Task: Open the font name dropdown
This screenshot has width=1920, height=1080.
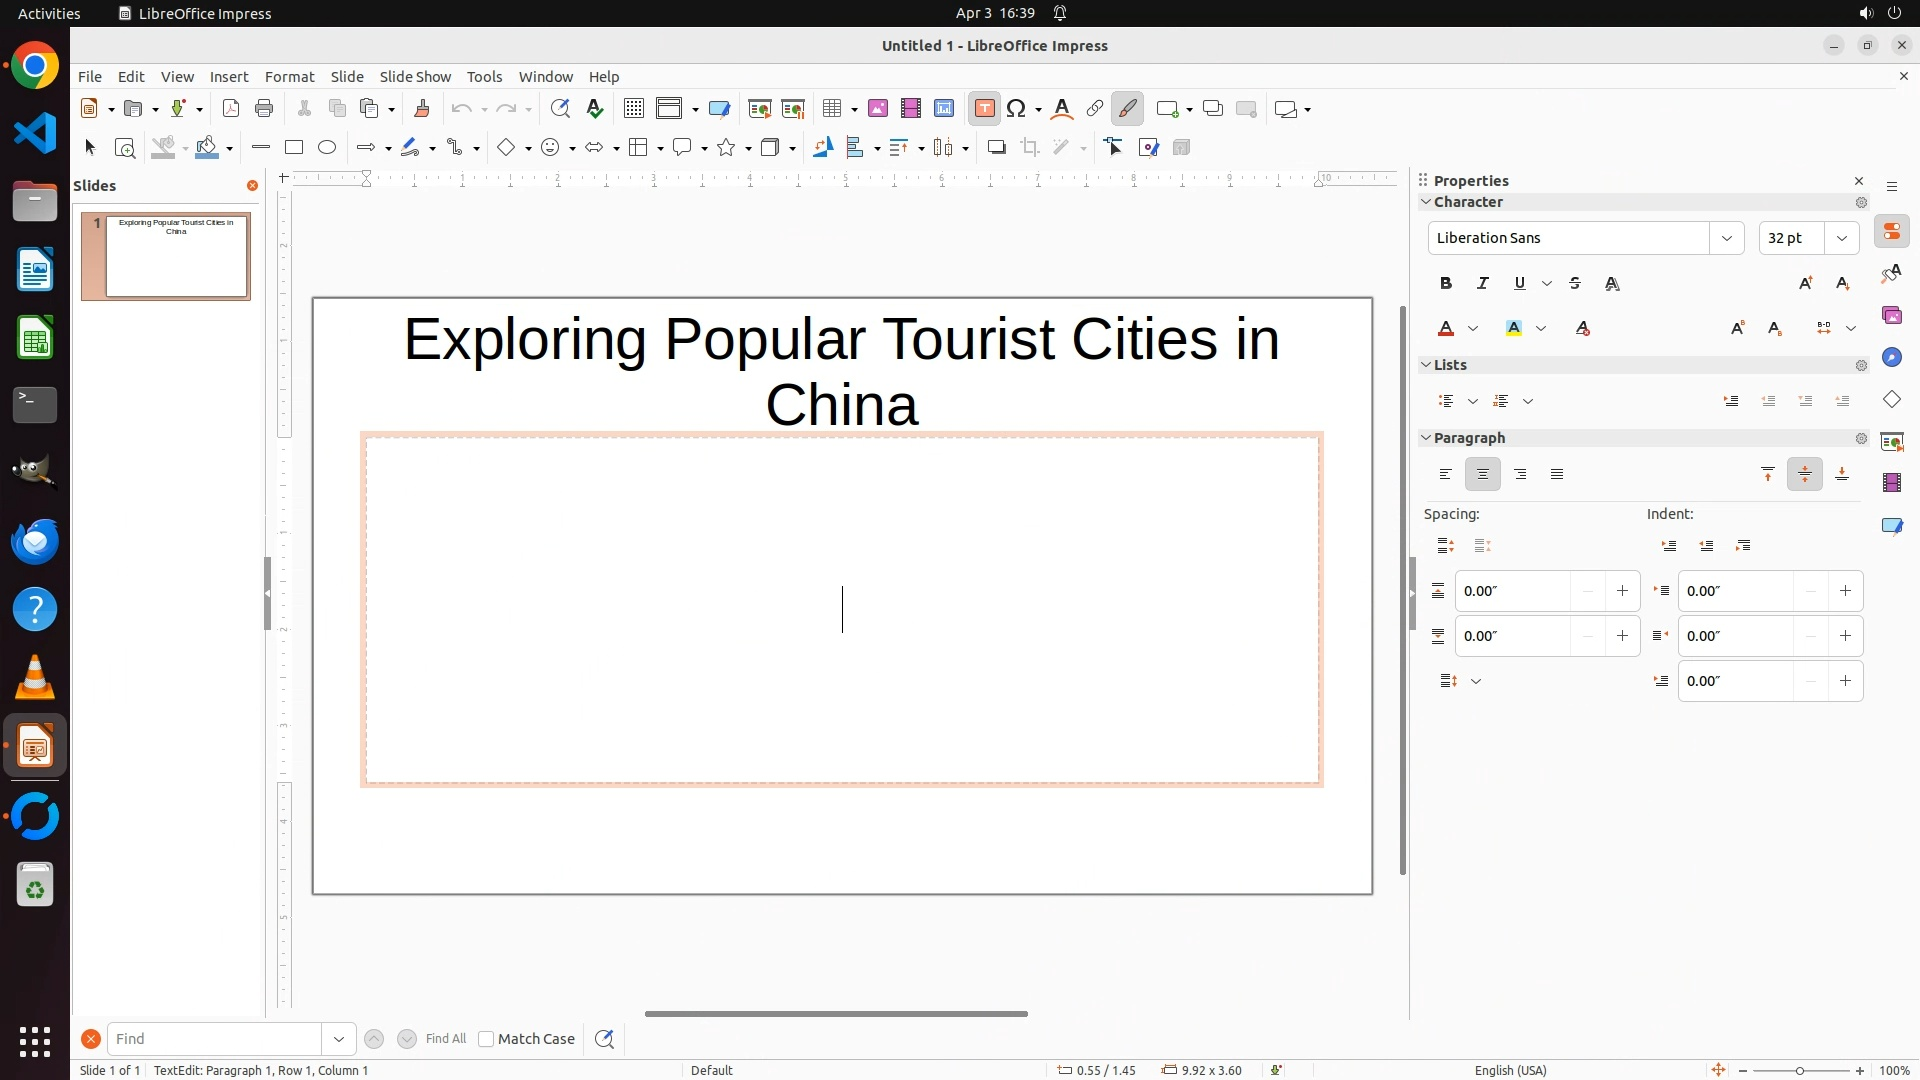Action: coord(1726,238)
